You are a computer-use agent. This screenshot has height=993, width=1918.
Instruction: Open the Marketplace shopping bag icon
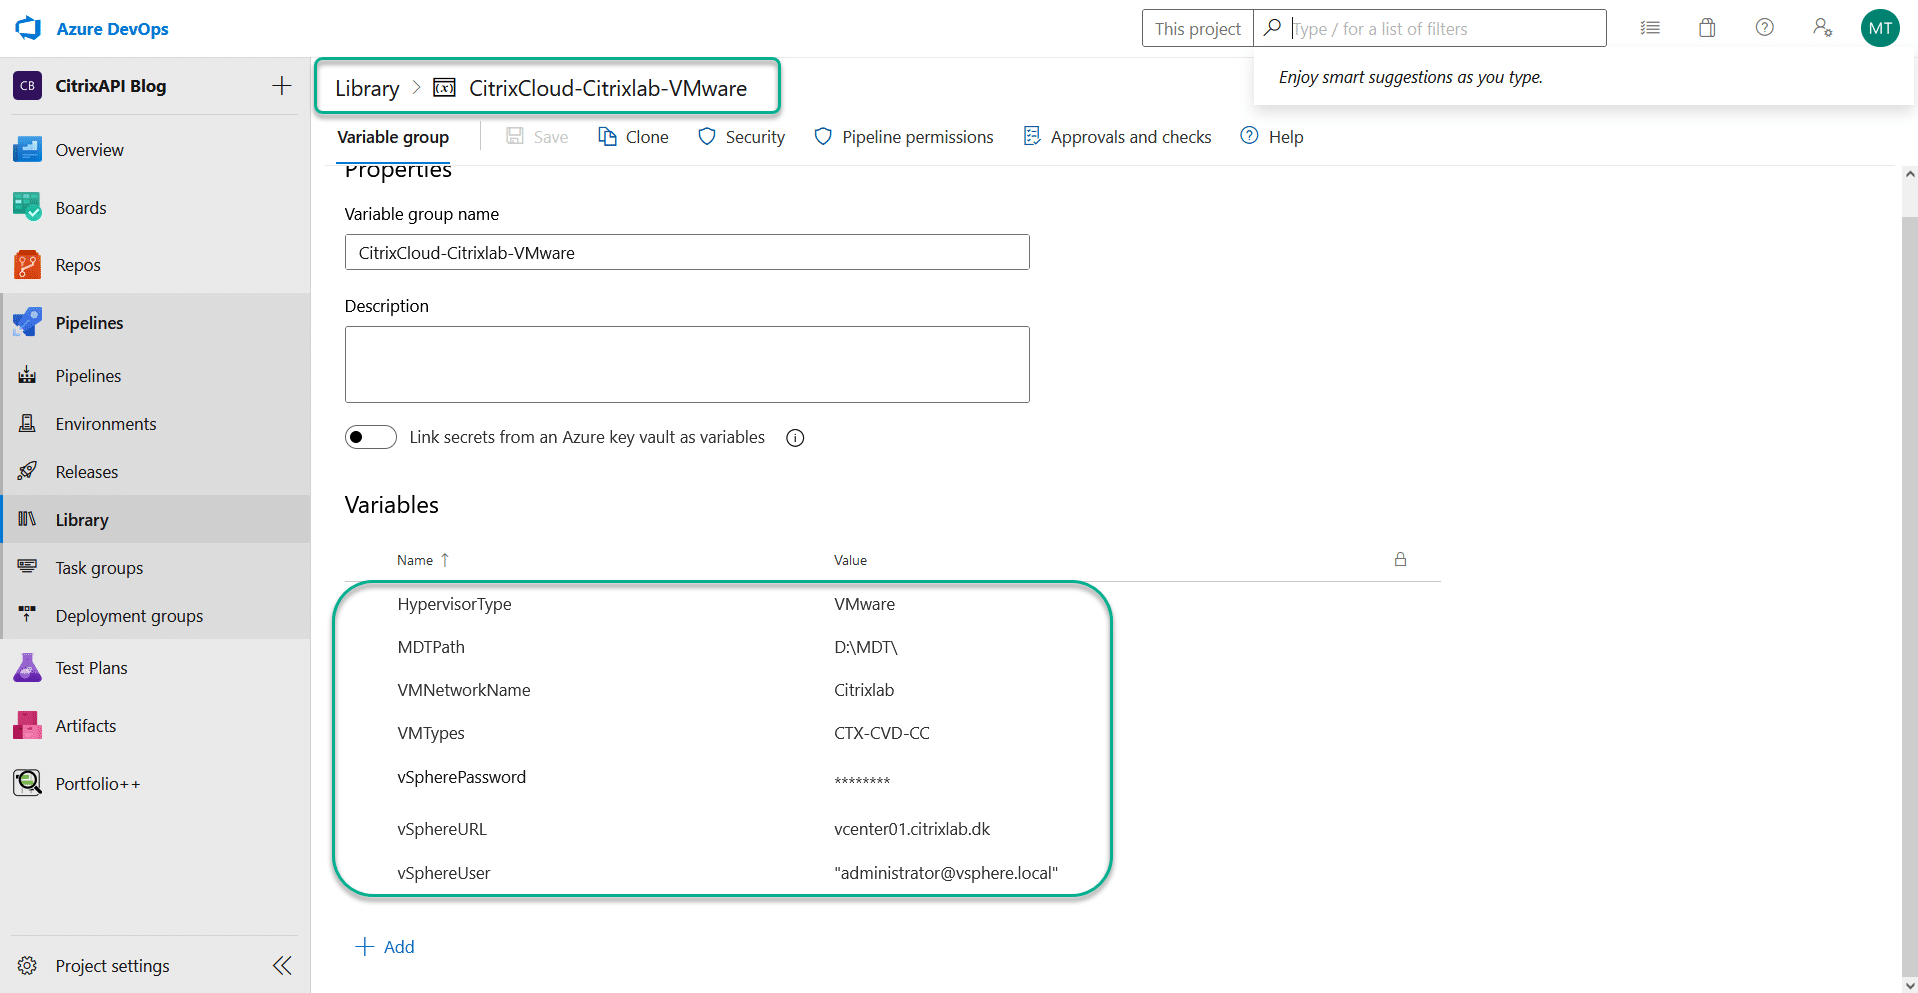pos(1707,28)
